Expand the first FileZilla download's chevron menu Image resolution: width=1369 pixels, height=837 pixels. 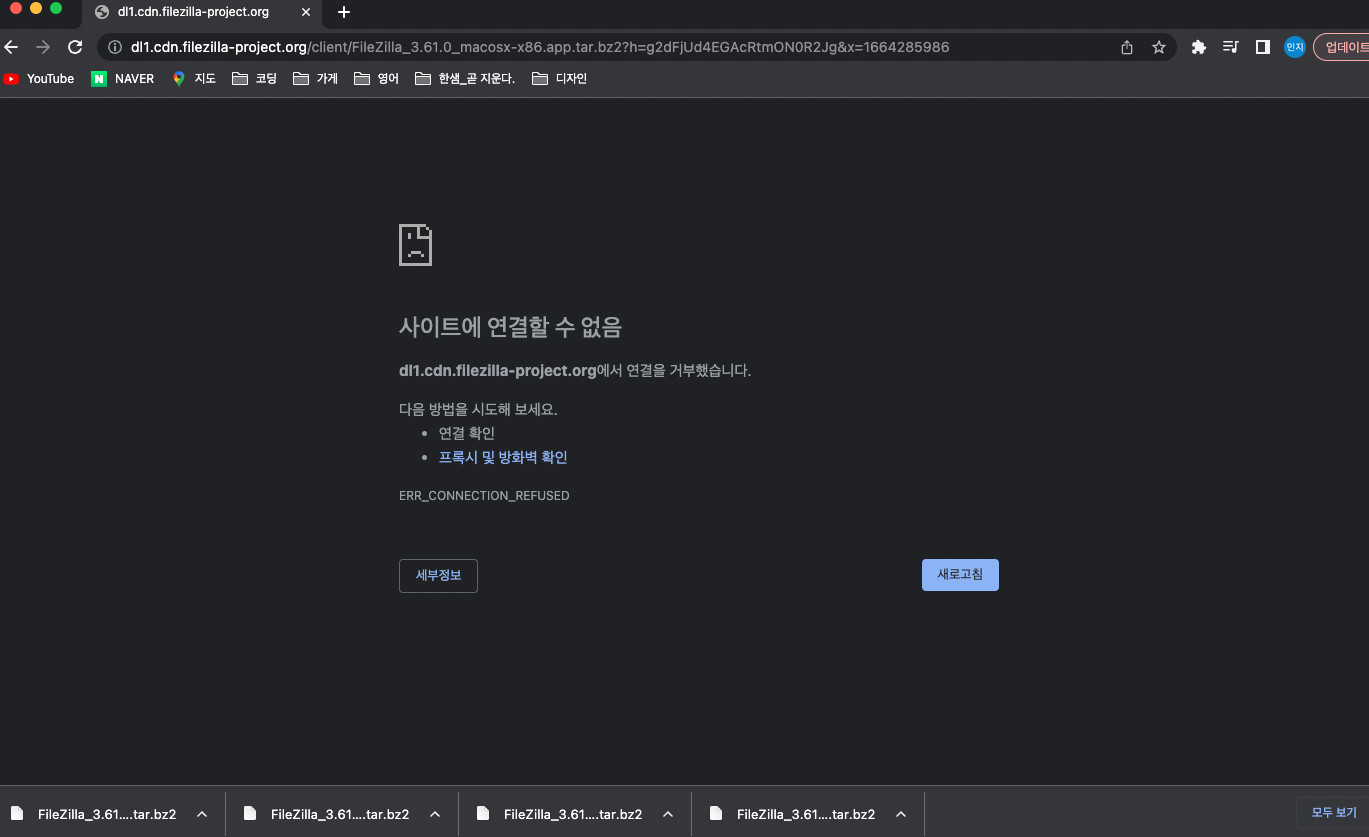click(x=202, y=814)
